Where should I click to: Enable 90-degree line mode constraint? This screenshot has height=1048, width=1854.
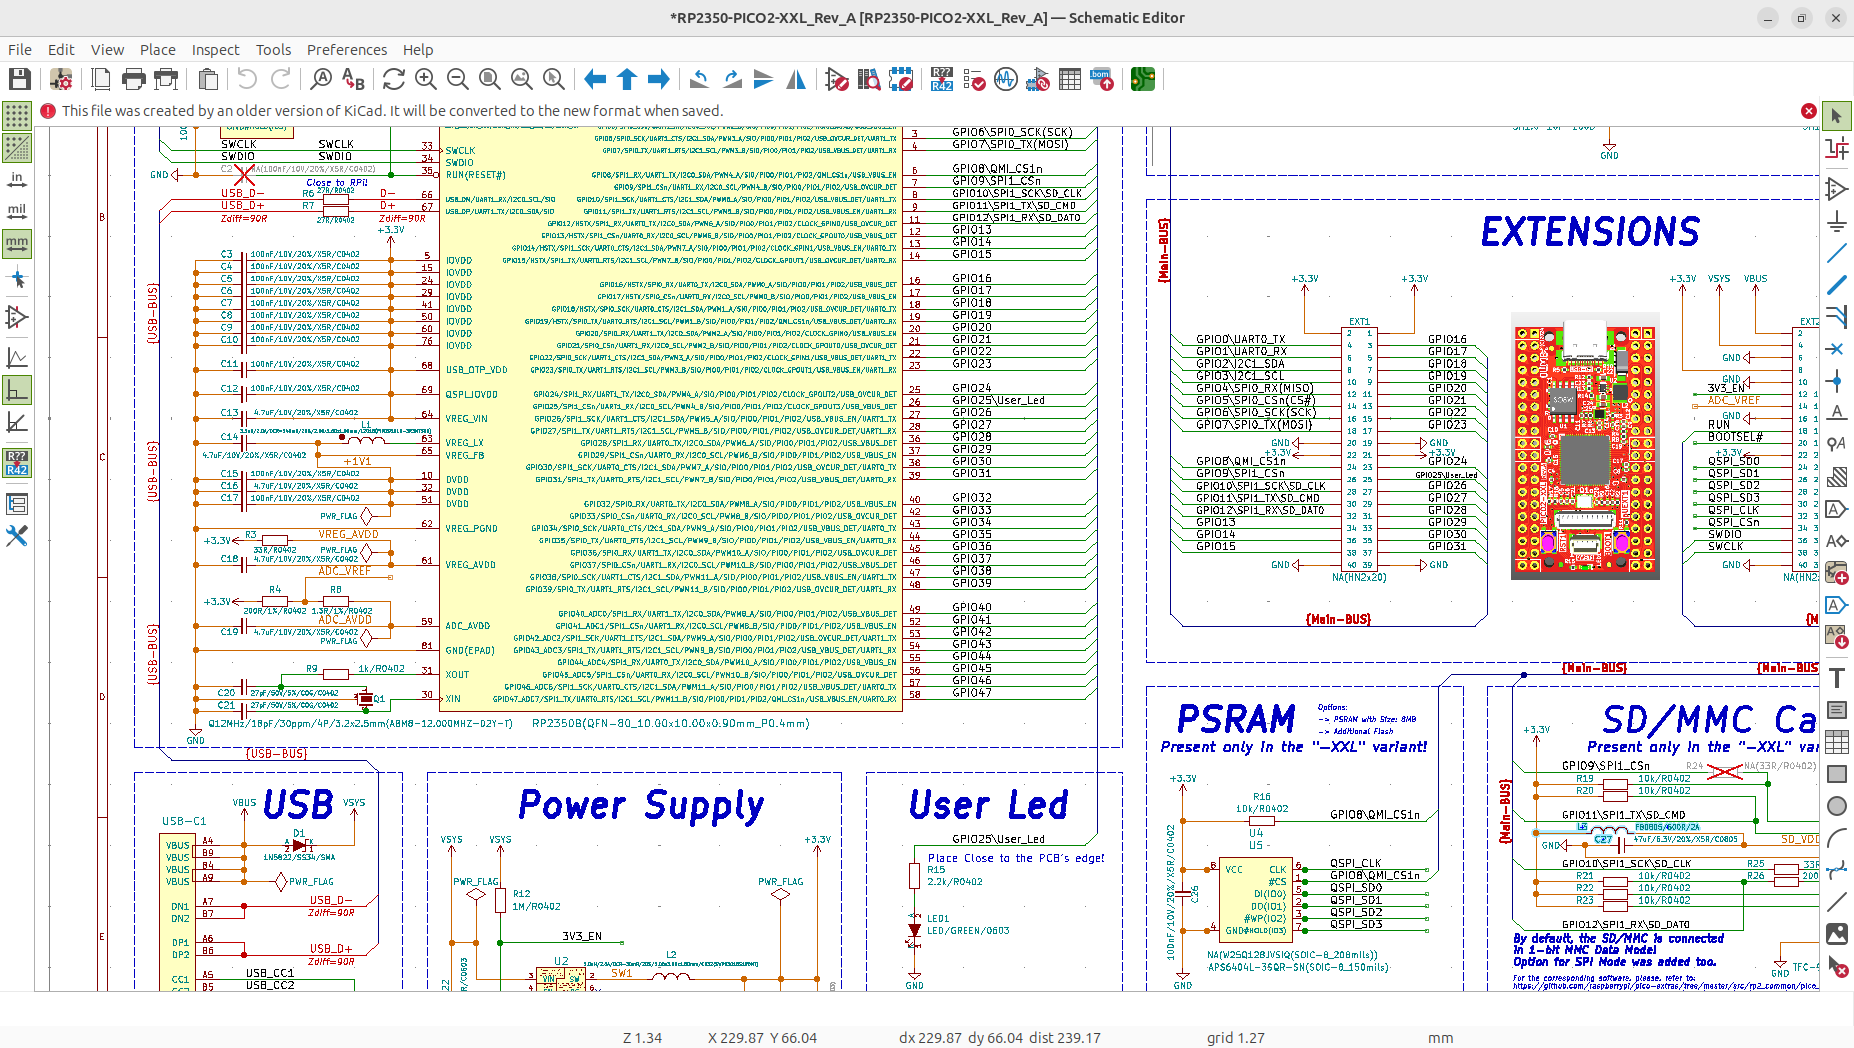coord(17,390)
